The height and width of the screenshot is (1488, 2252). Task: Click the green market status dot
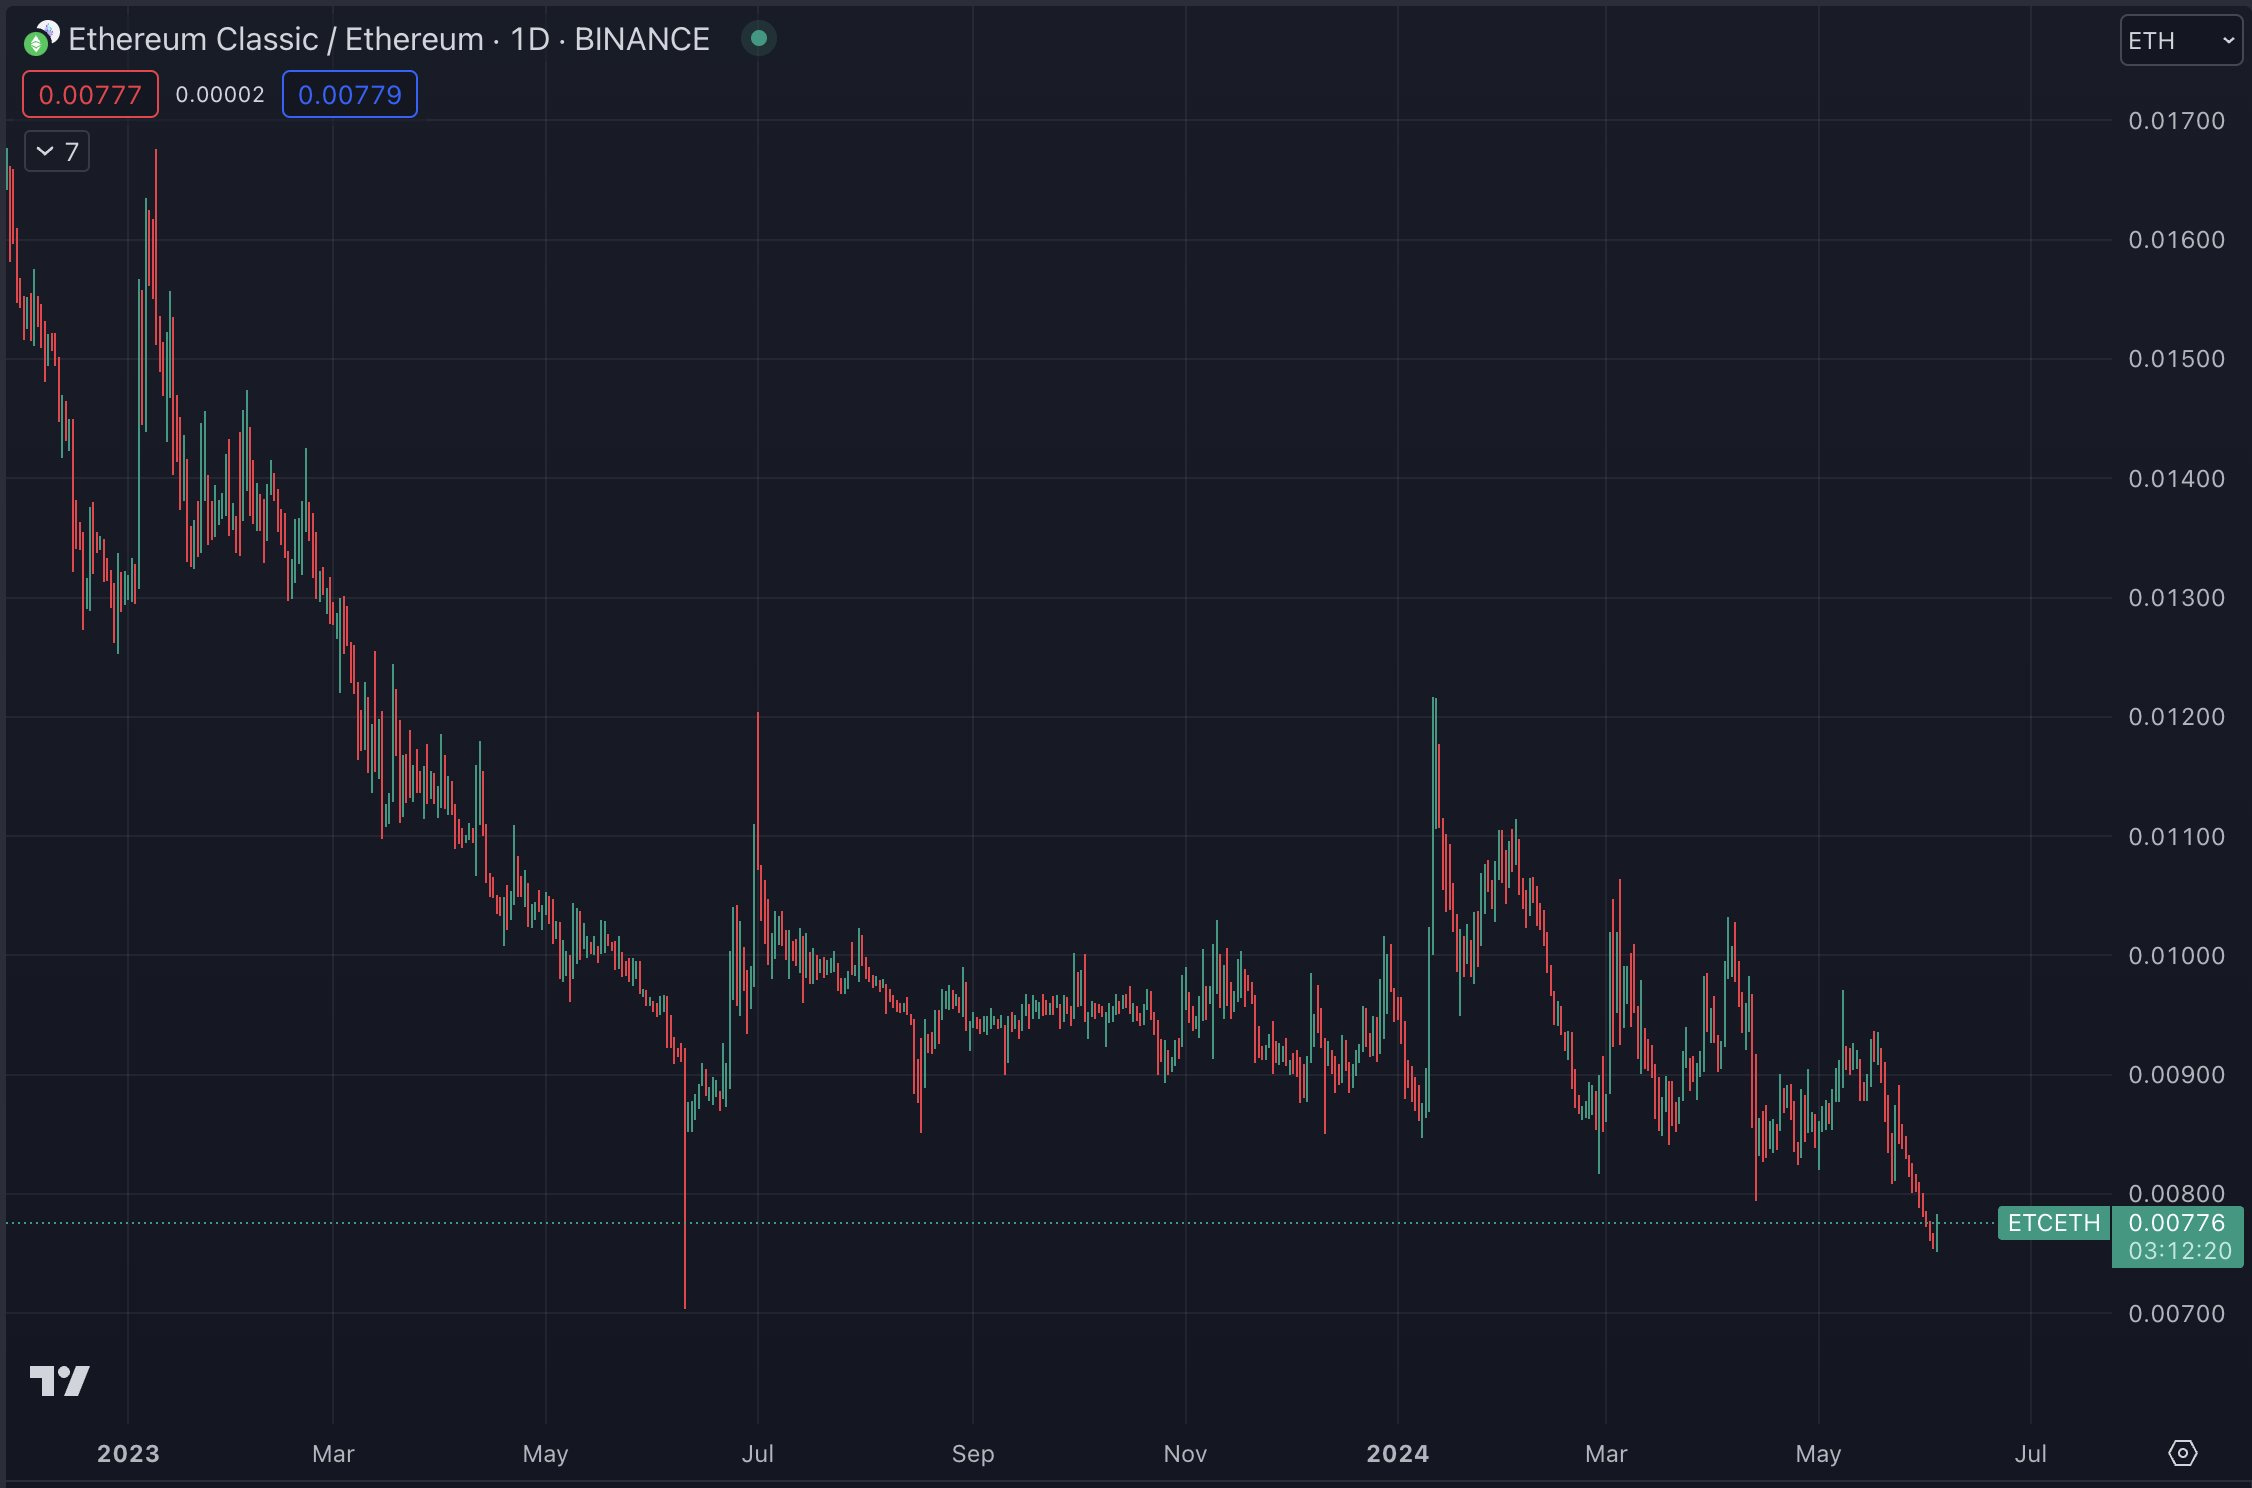click(759, 38)
